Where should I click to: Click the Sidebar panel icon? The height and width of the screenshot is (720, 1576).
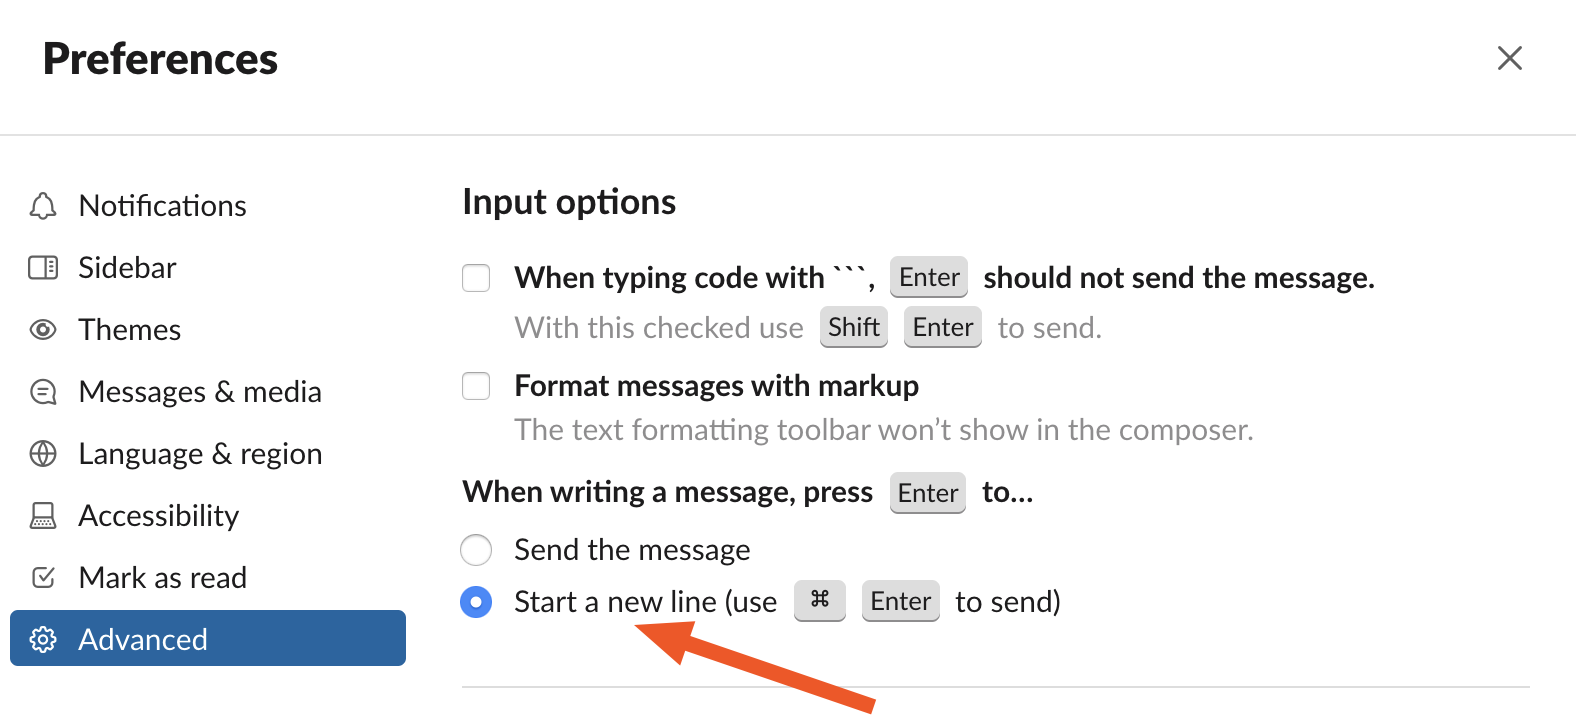(x=43, y=268)
